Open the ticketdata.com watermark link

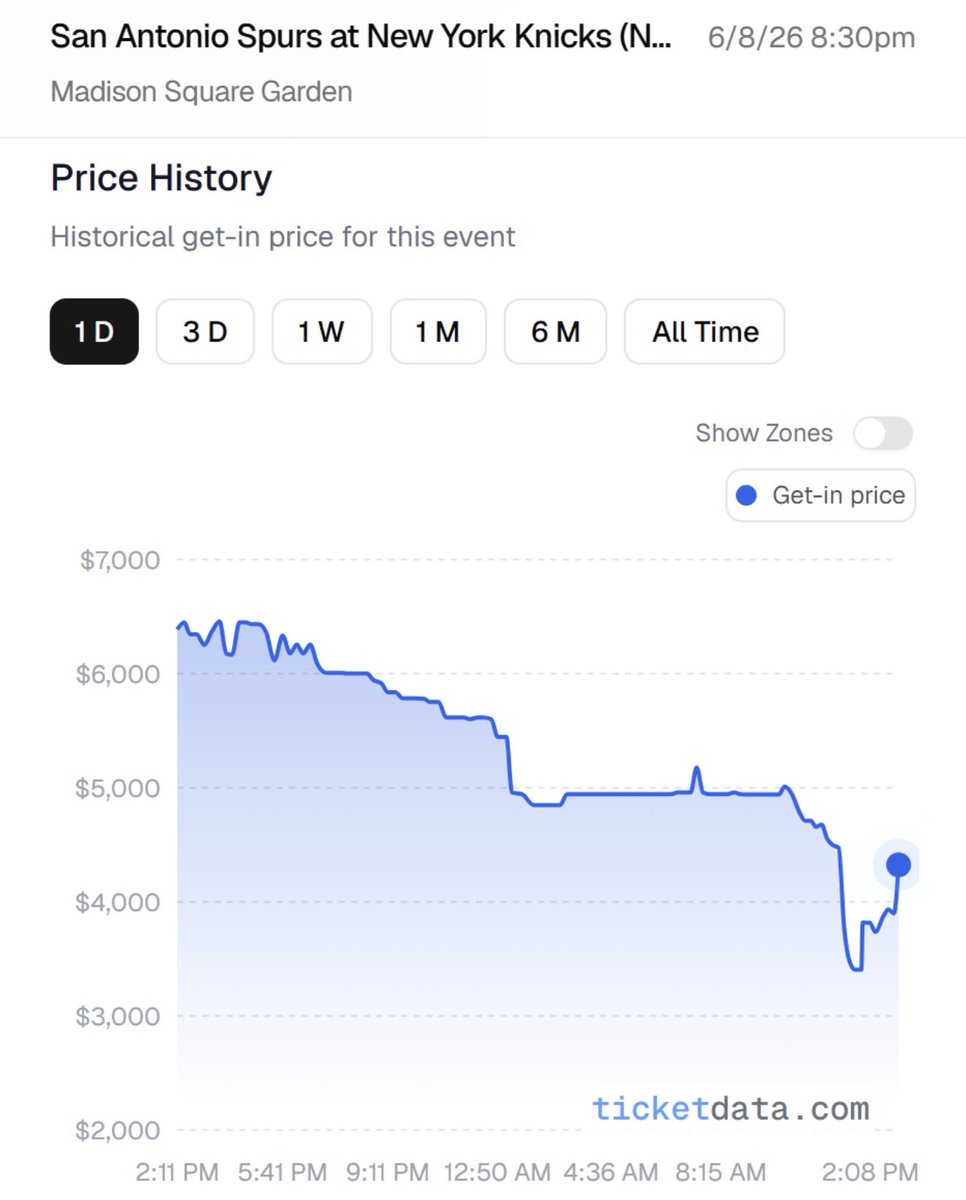[x=730, y=1108]
